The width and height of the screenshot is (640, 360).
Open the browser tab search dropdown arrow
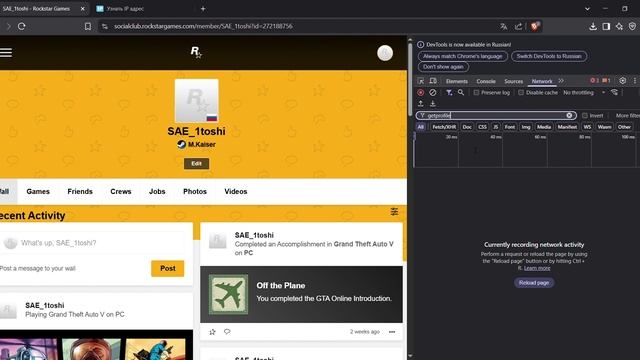coord(587,9)
